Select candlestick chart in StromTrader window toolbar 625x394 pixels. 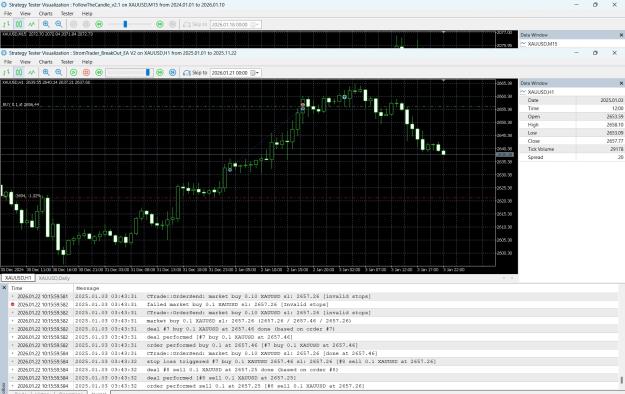[19, 73]
